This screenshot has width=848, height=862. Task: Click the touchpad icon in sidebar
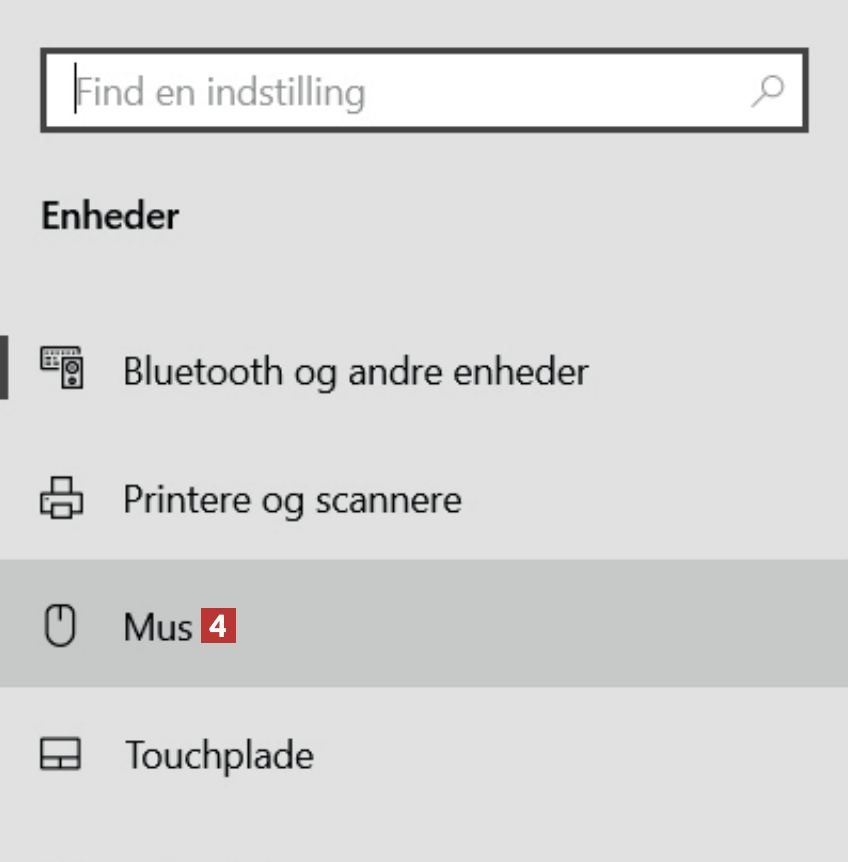click(61, 754)
